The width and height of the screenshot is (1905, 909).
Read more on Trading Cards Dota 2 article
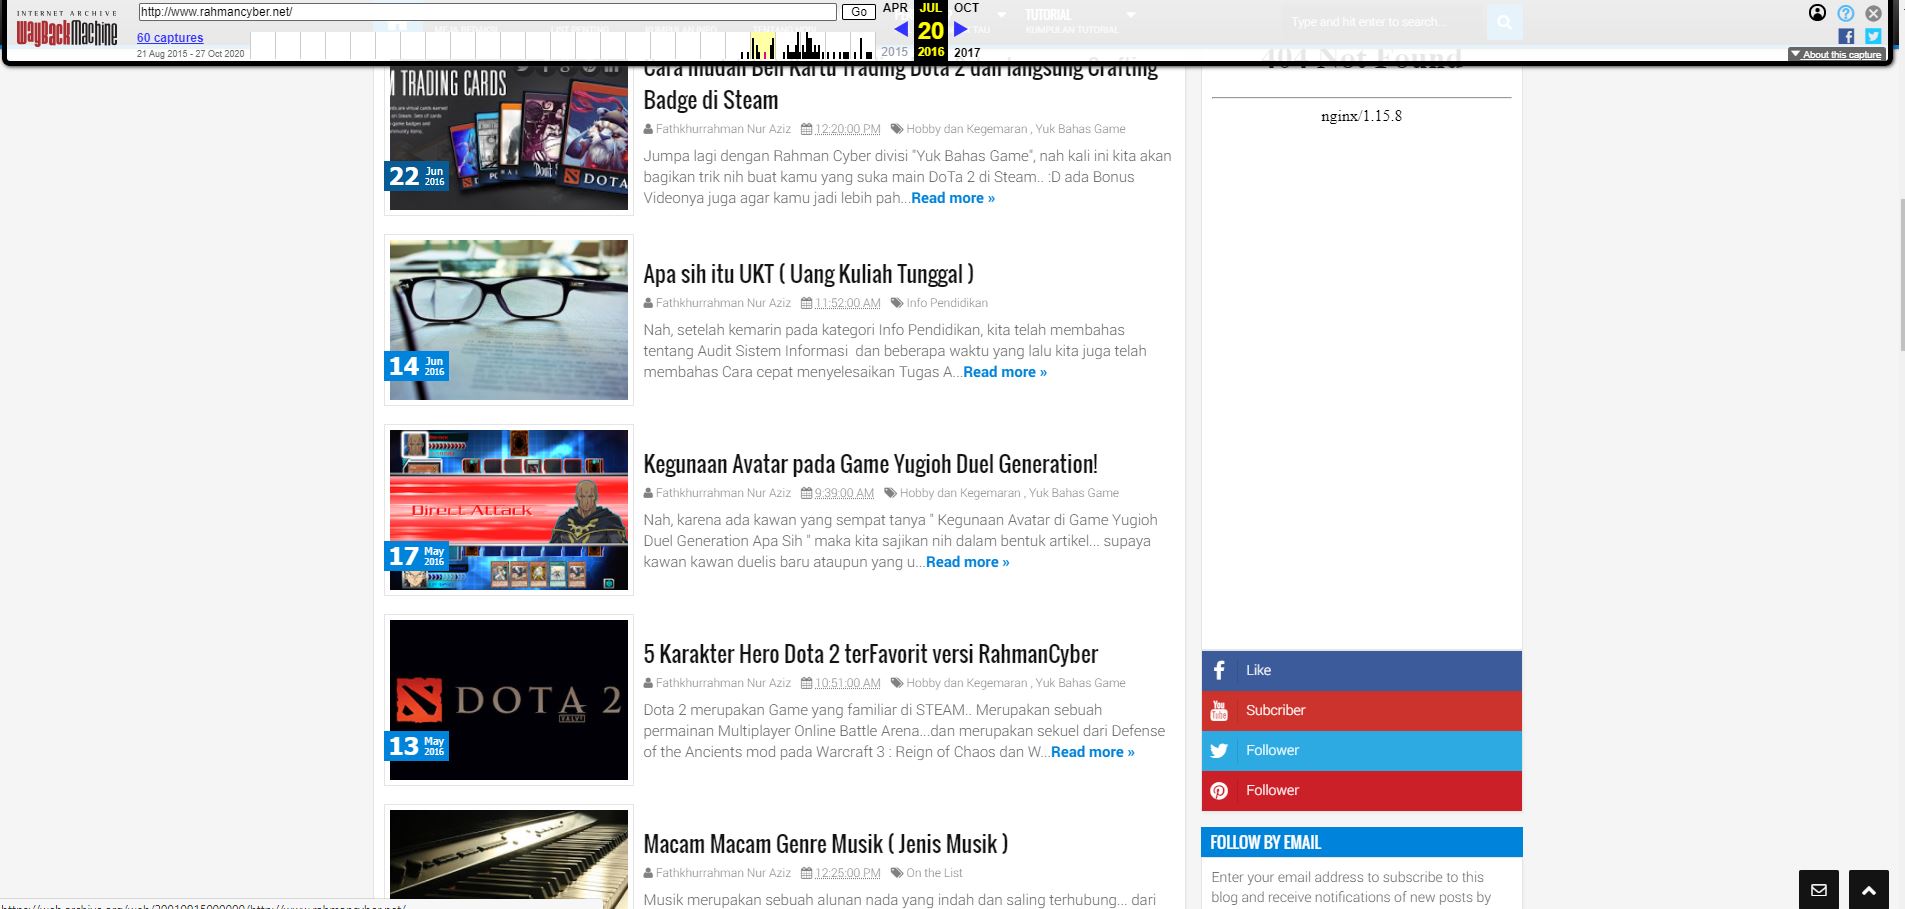[953, 198]
